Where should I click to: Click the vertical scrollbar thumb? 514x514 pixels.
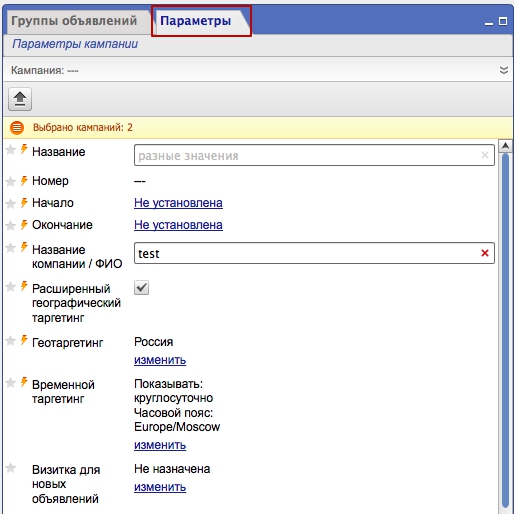pyautogui.click(x=505, y=330)
